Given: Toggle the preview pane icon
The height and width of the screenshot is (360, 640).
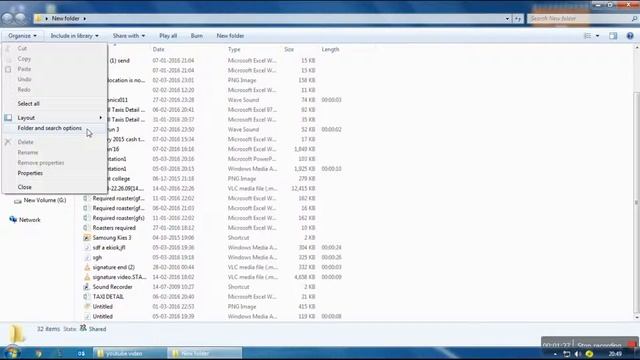Looking at the screenshot, I should coord(613,36).
